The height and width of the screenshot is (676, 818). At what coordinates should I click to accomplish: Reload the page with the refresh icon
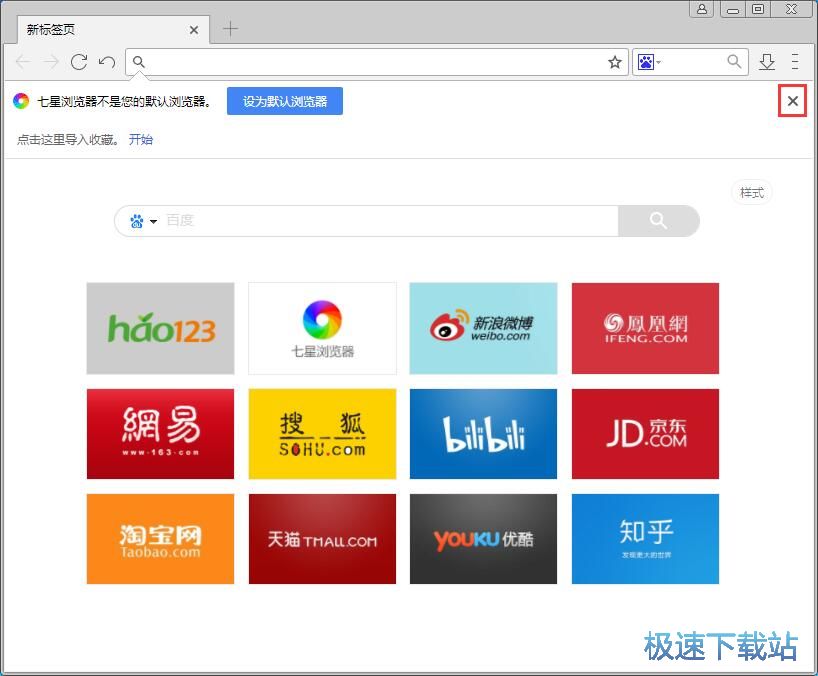pyautogui.click(x=79, y=62)
